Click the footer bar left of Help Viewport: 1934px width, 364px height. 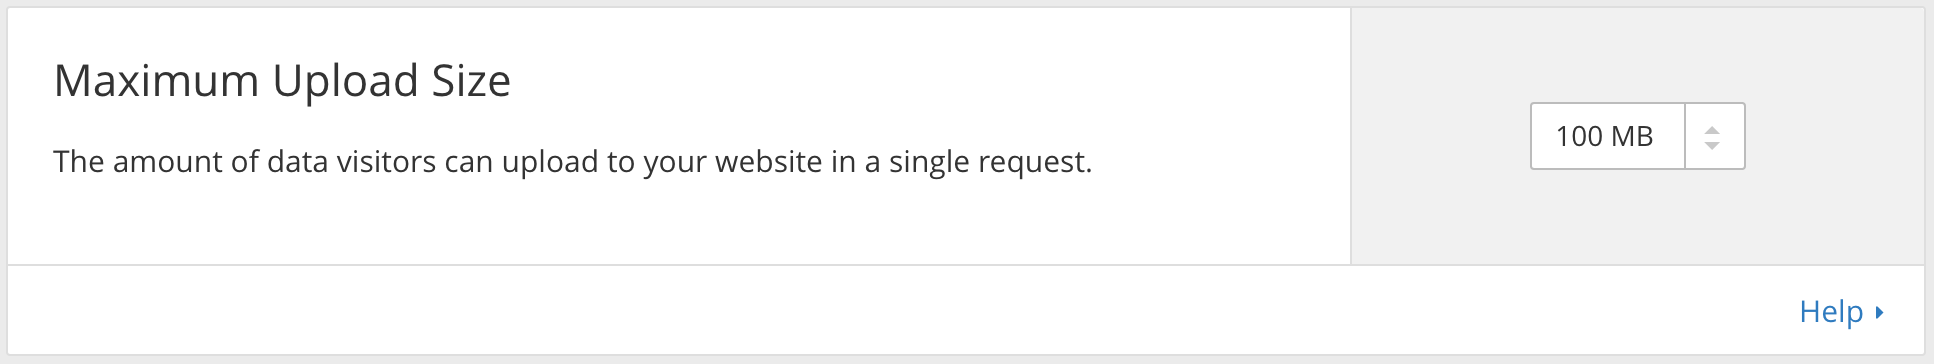[x=900, y=310]
